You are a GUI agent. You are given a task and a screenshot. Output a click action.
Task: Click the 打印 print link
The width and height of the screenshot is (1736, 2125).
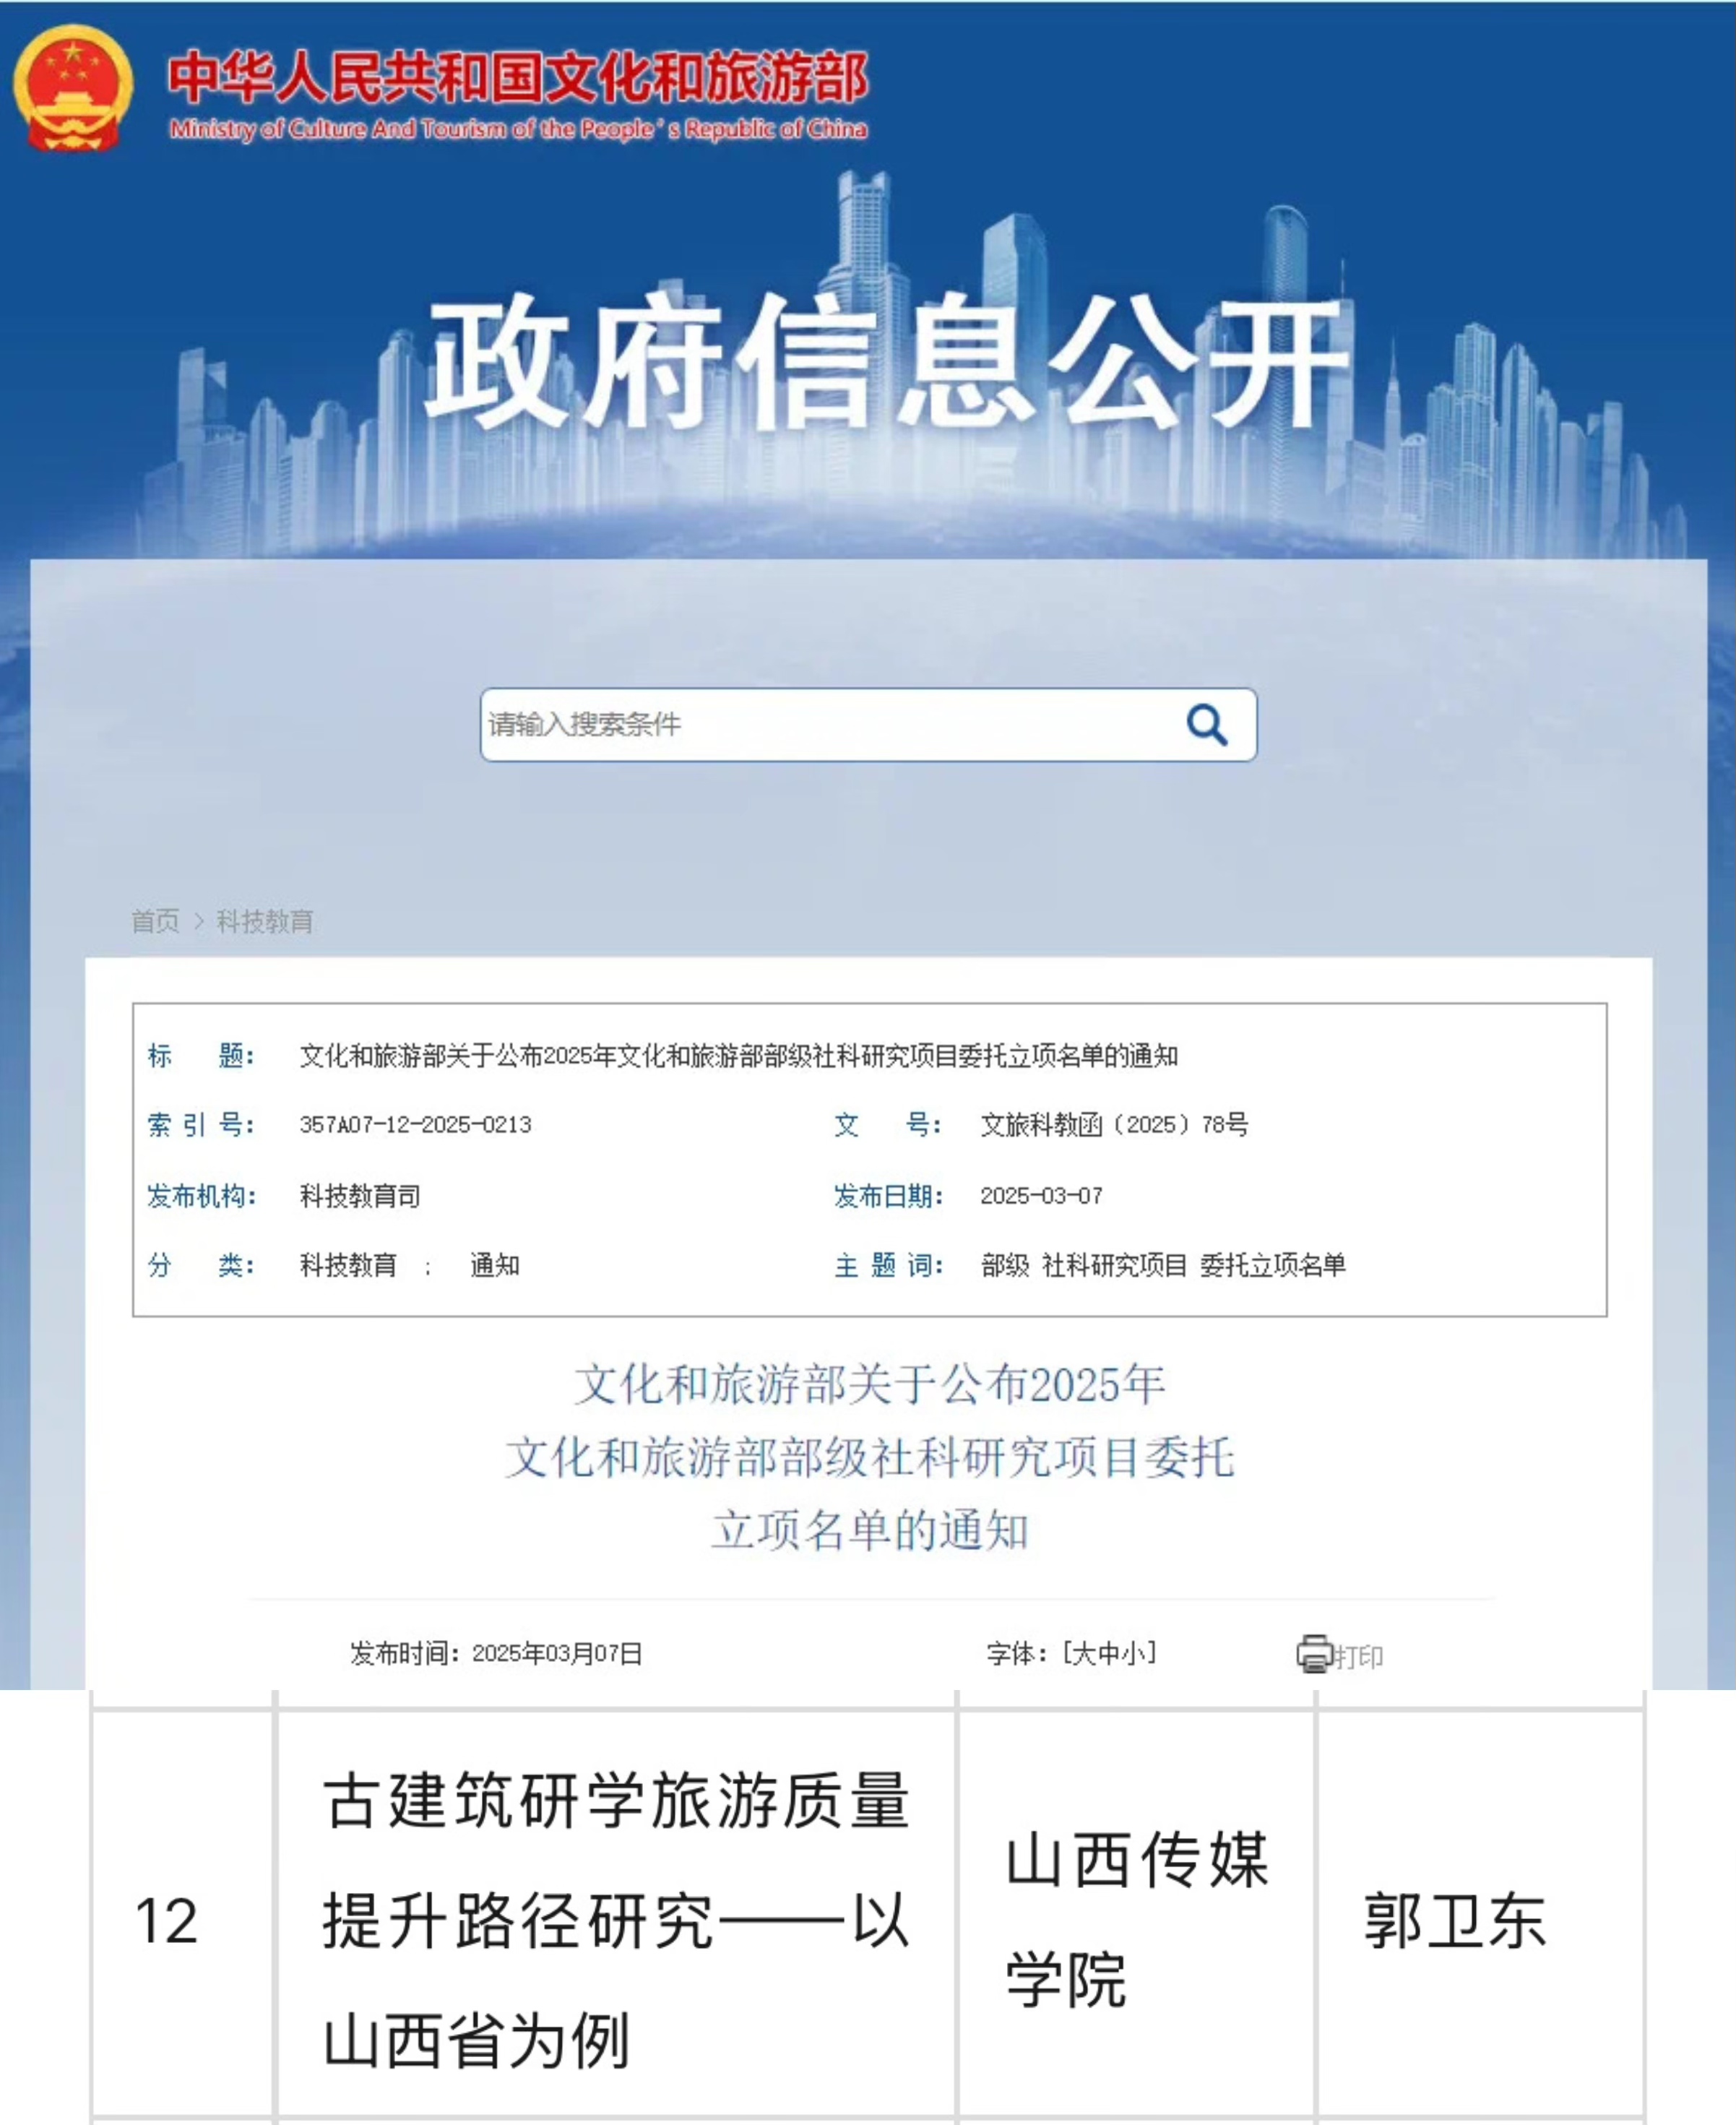click(x=1359, y=1657)
